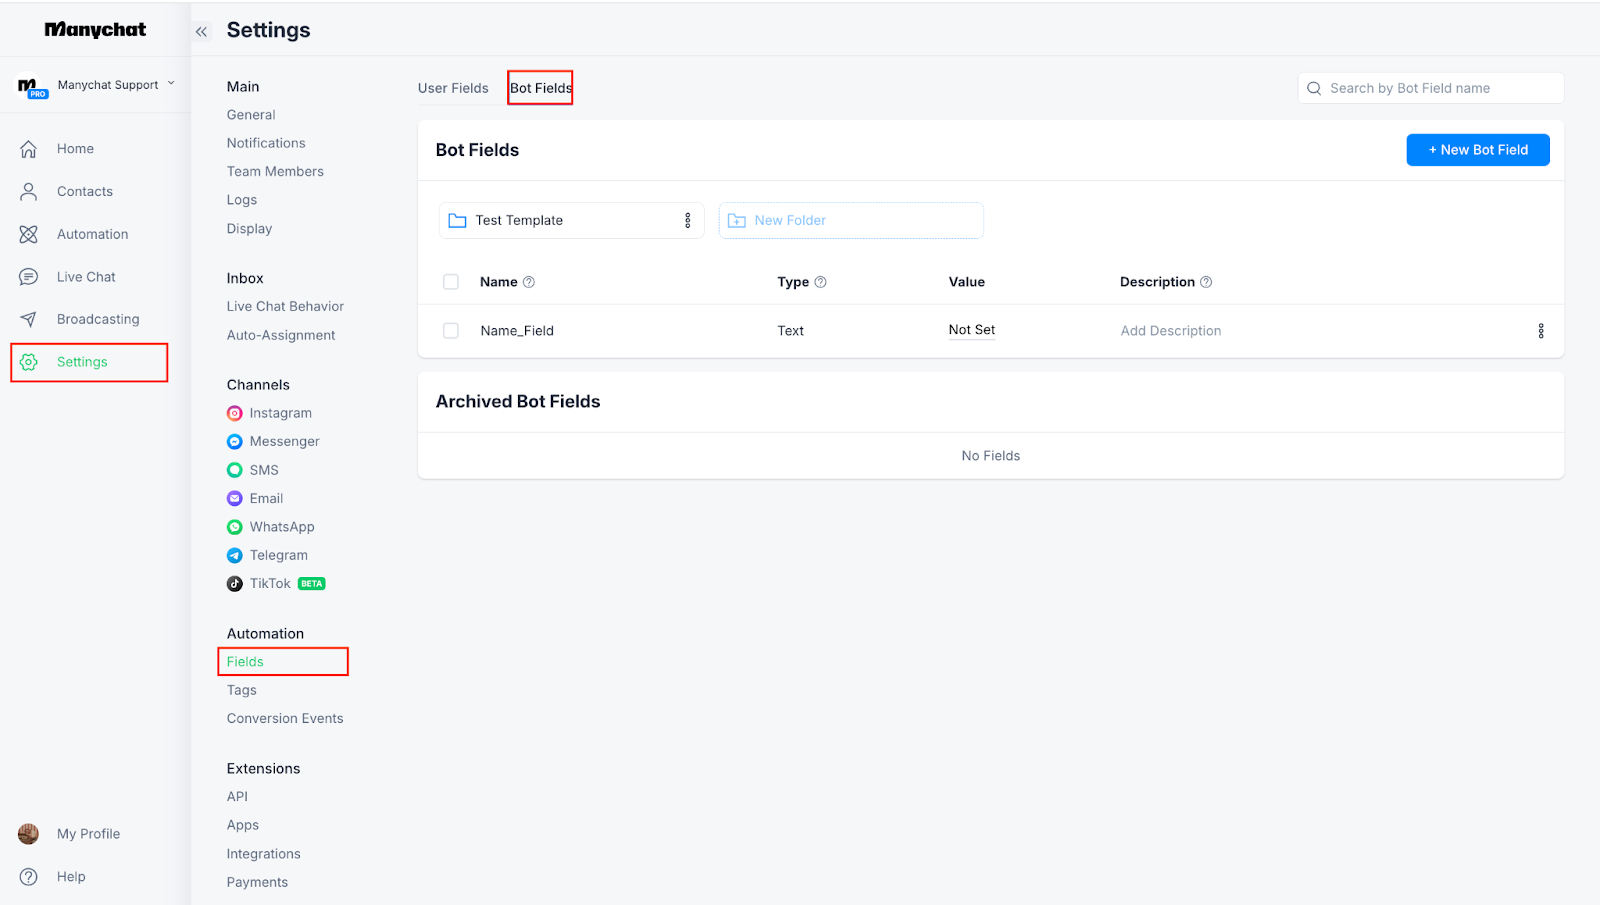Open Home via the house icon
This screenshot has height=905, width=1600.
pyautogui.click(x=29, y=149)
